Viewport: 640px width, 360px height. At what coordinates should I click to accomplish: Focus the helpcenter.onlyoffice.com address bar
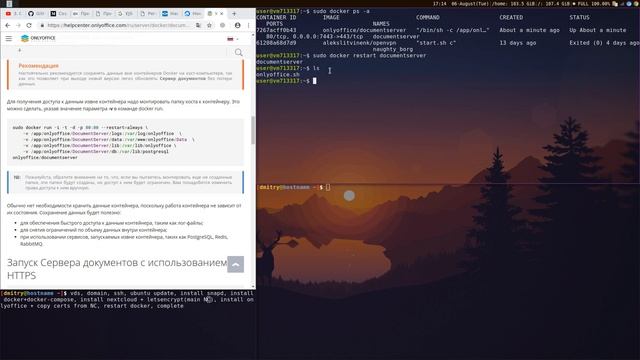click(118, 25)
